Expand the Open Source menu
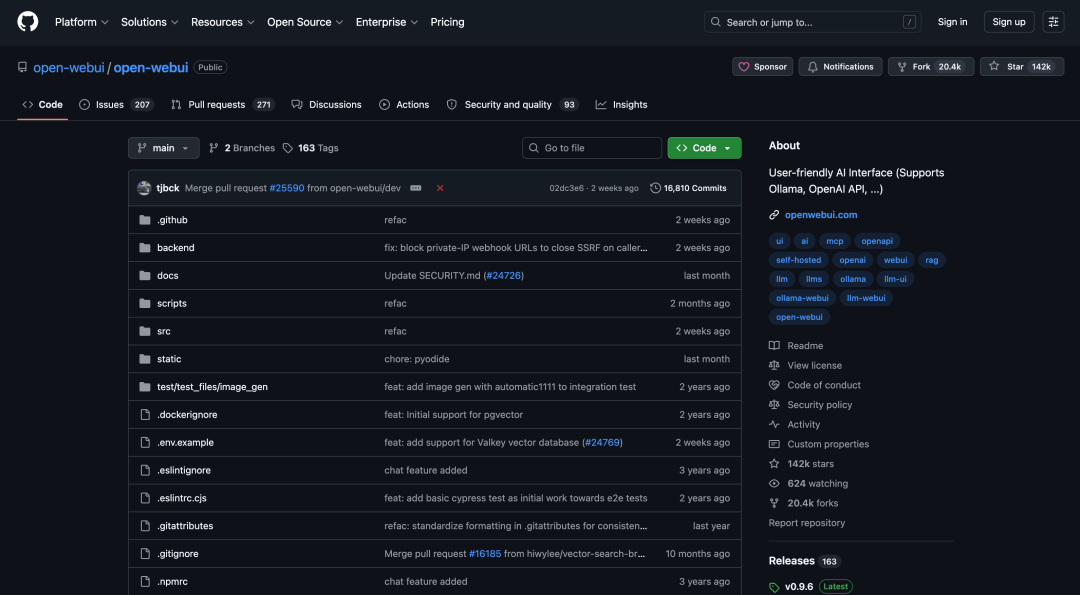The image size is (1080, 595). point(305,22)
